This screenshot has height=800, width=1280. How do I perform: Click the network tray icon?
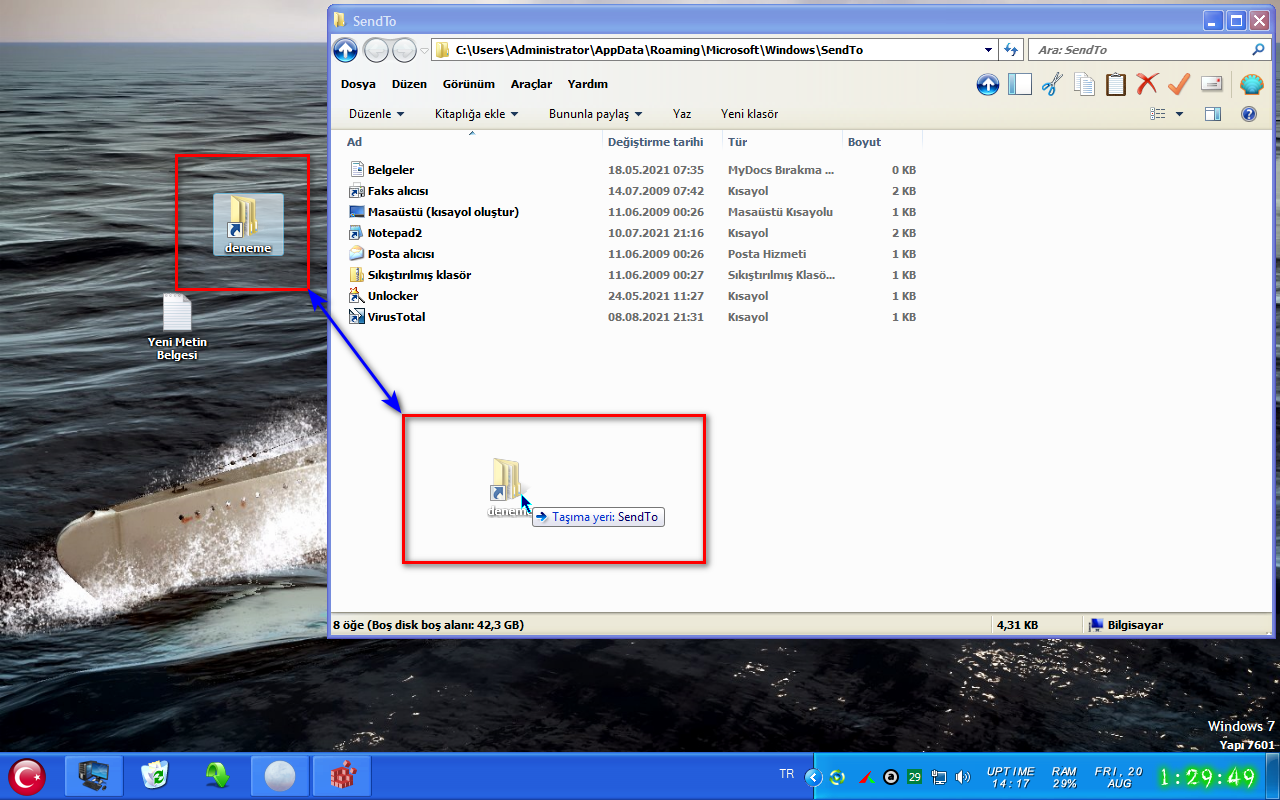click(939, 777)
